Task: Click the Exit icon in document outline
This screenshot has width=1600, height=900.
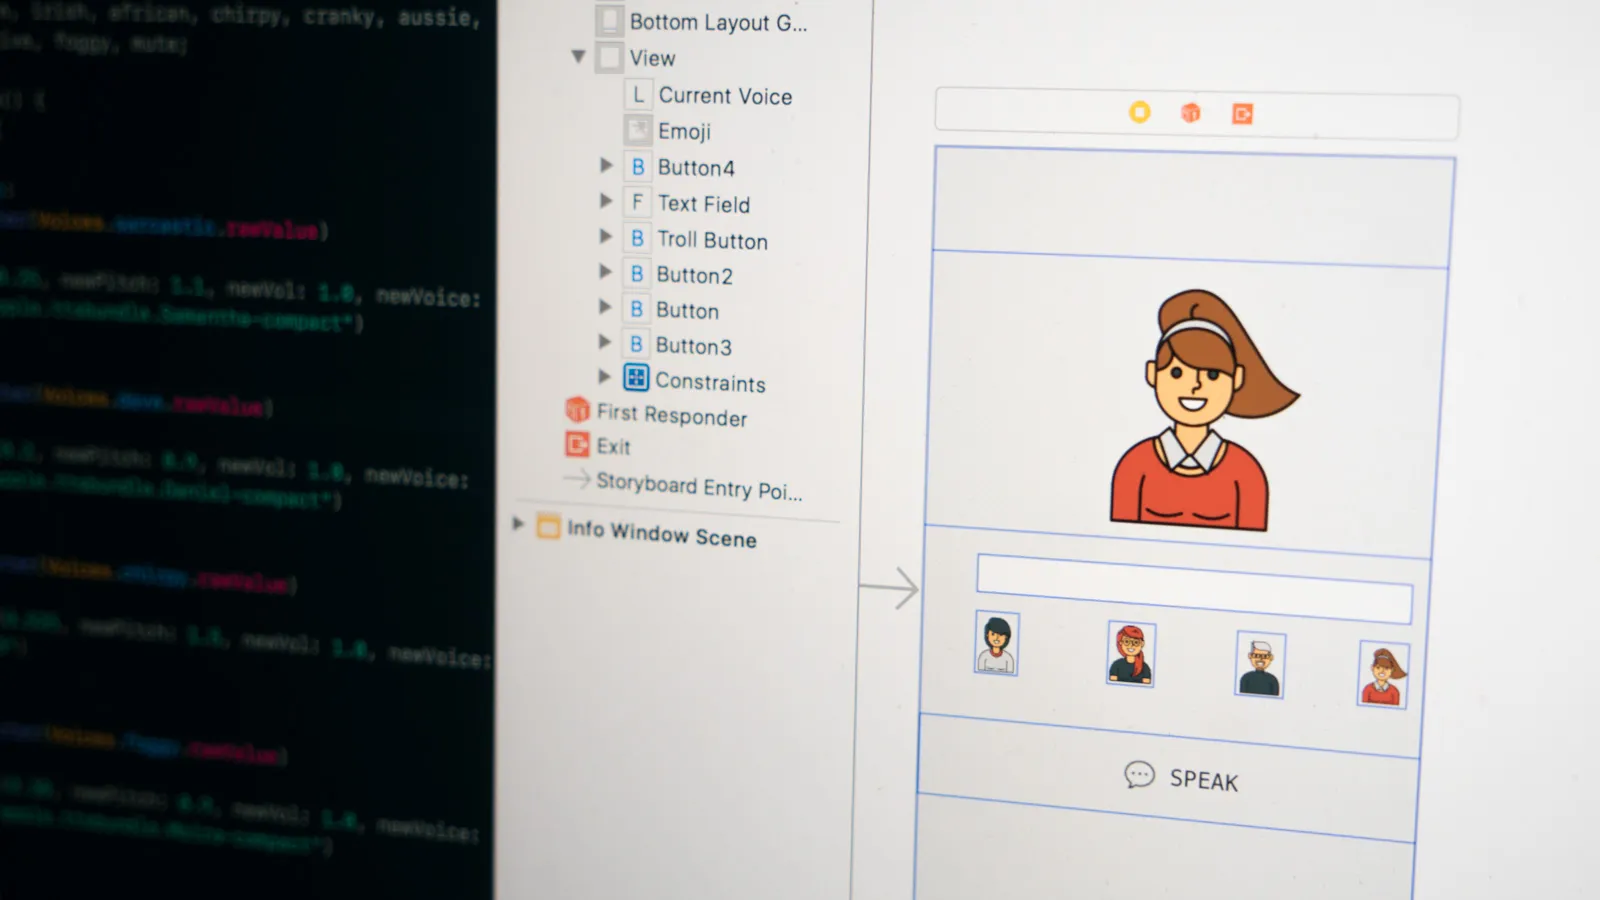Action: 577,444
